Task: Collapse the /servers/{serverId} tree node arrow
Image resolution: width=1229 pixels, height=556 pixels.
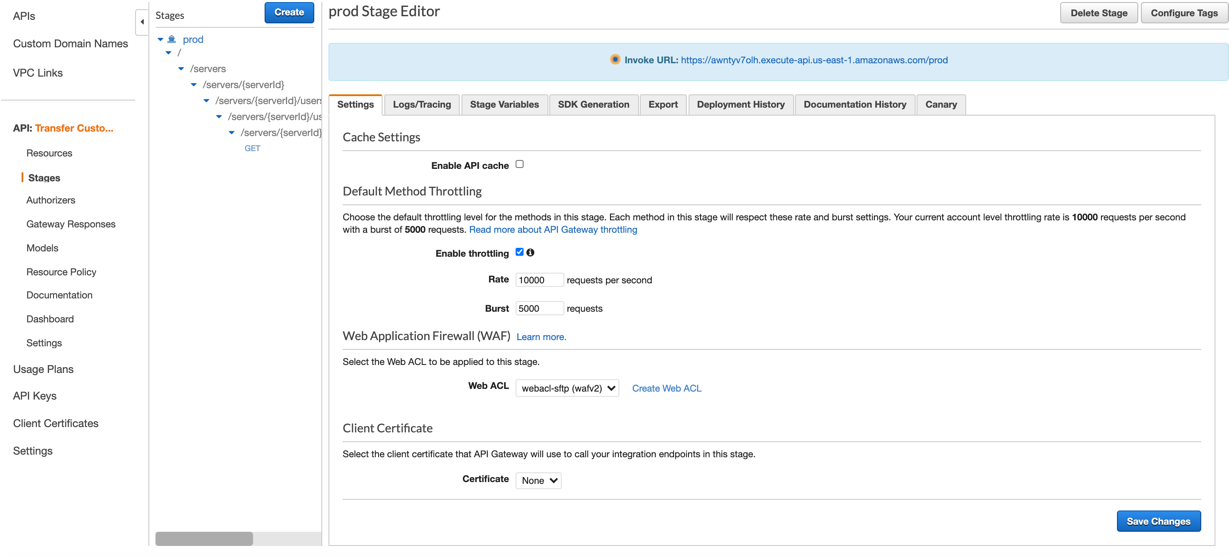Action: pyautogui.click(x=194, y=85)
